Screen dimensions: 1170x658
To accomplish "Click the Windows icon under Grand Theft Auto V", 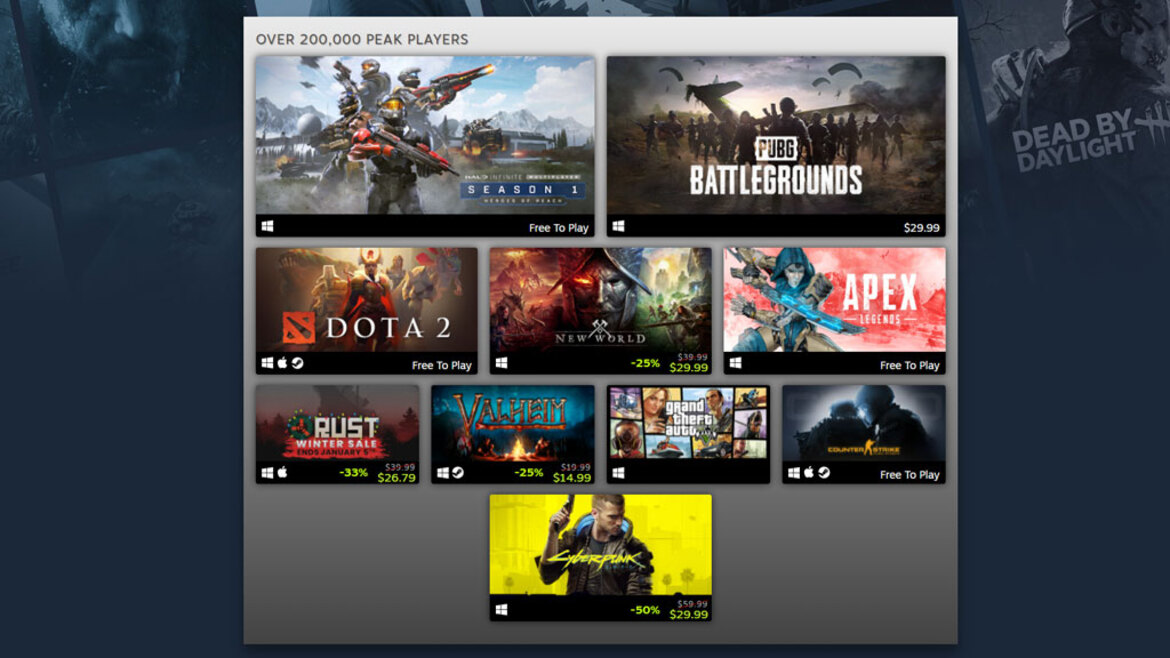I will (x=619, y=473).
